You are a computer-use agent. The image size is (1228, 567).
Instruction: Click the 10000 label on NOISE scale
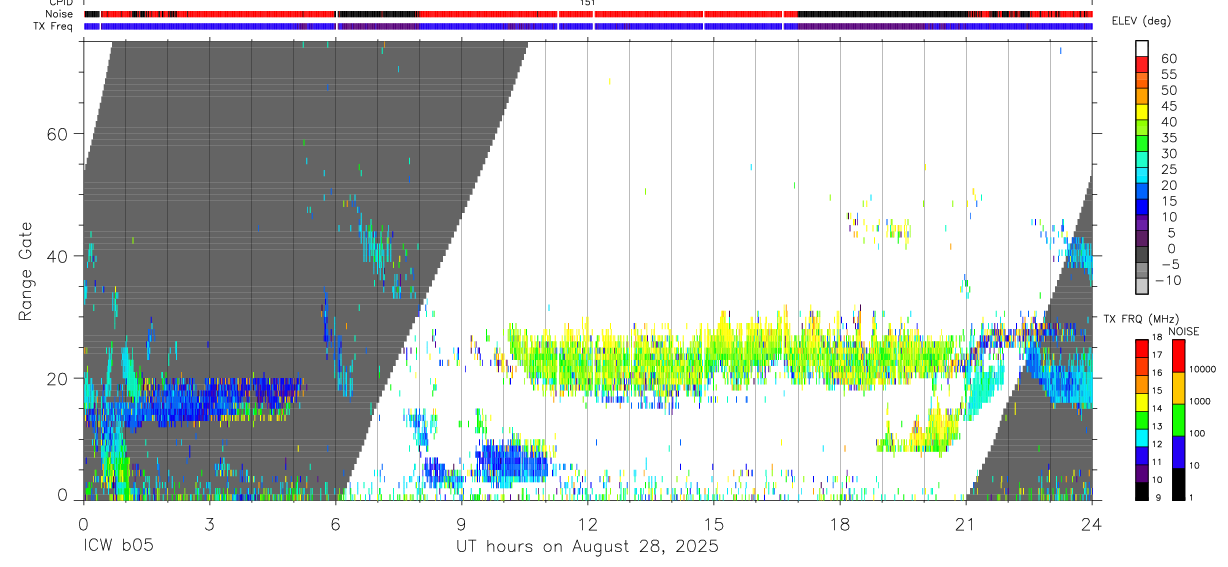[x=1203, y=370]
